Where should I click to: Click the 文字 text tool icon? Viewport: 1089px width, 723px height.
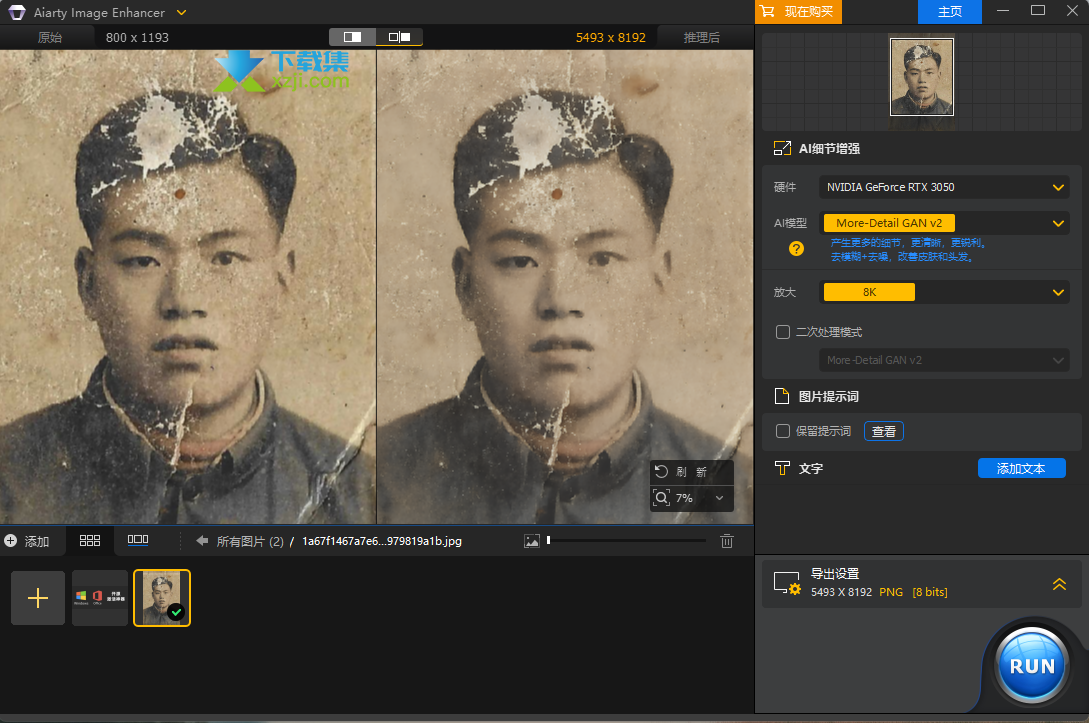click(782, 468)
